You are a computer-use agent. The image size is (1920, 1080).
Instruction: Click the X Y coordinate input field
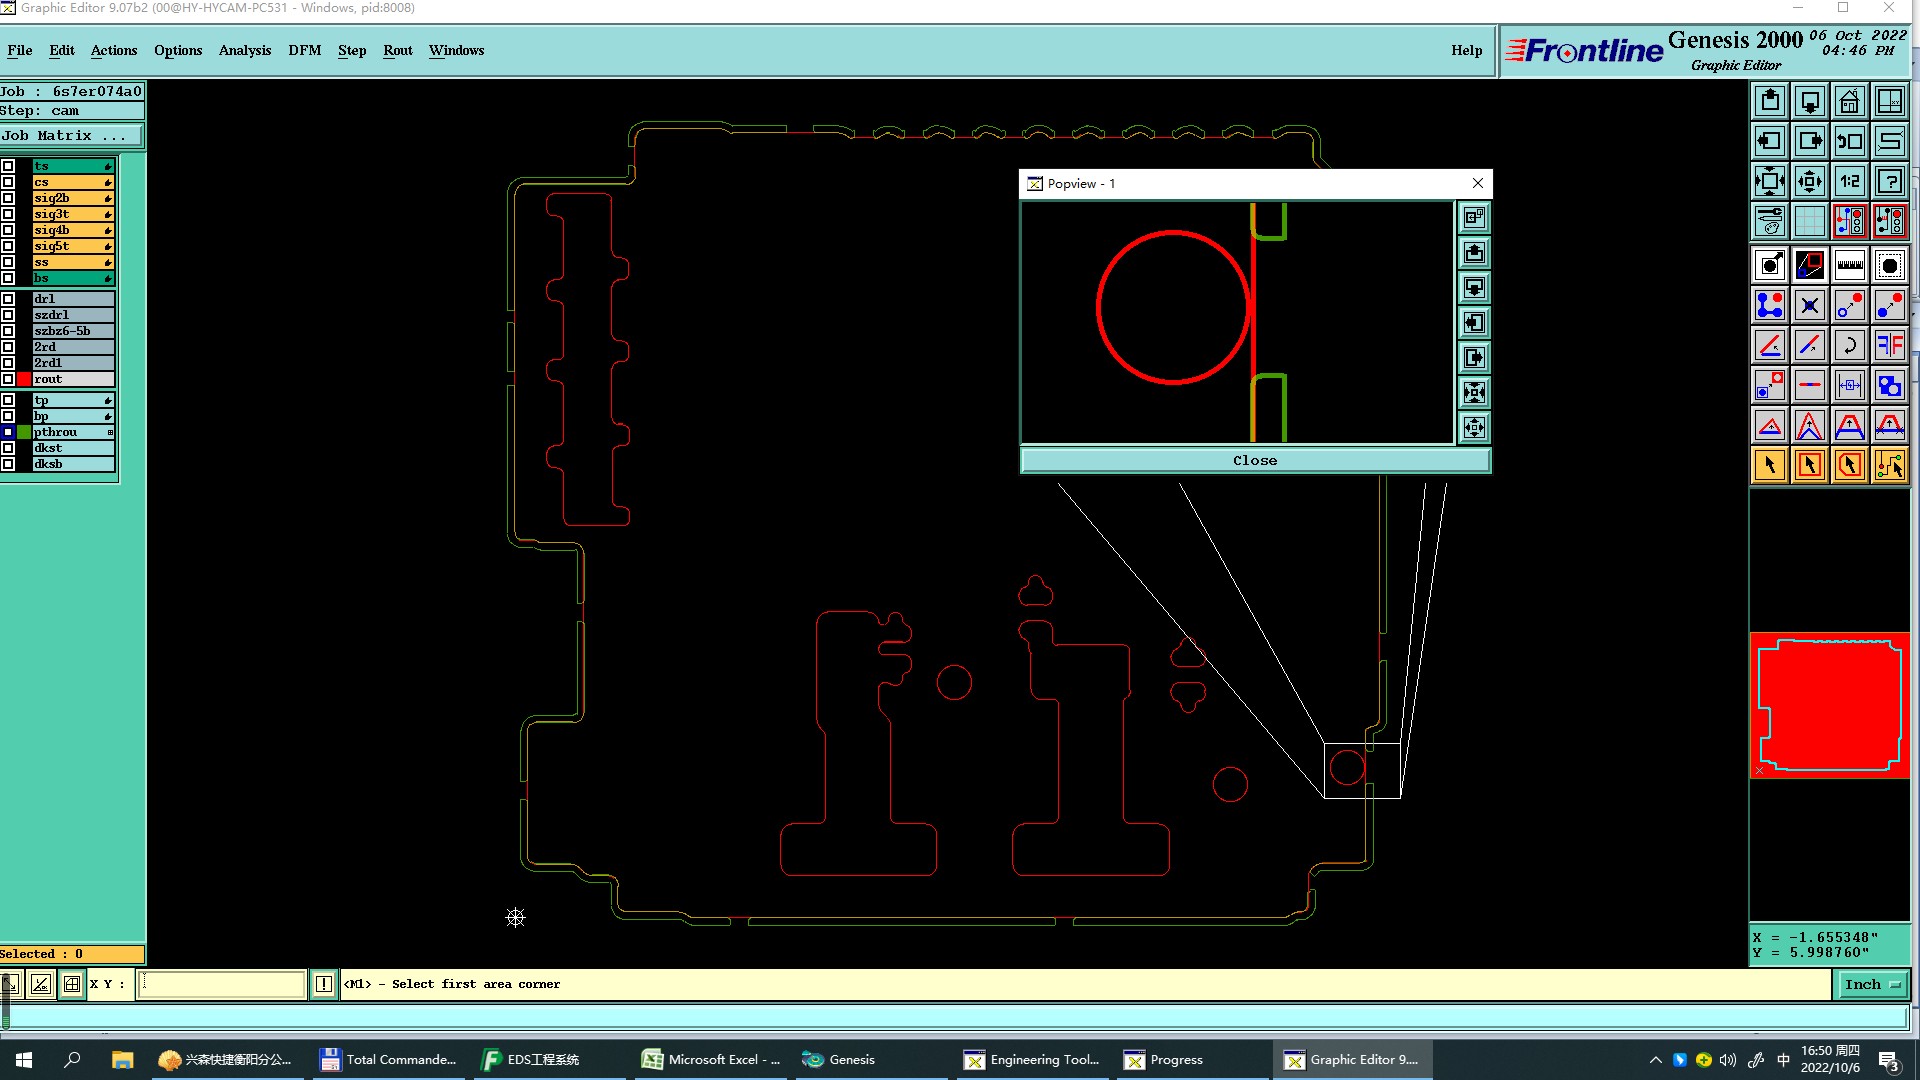[x=221, y=984]
